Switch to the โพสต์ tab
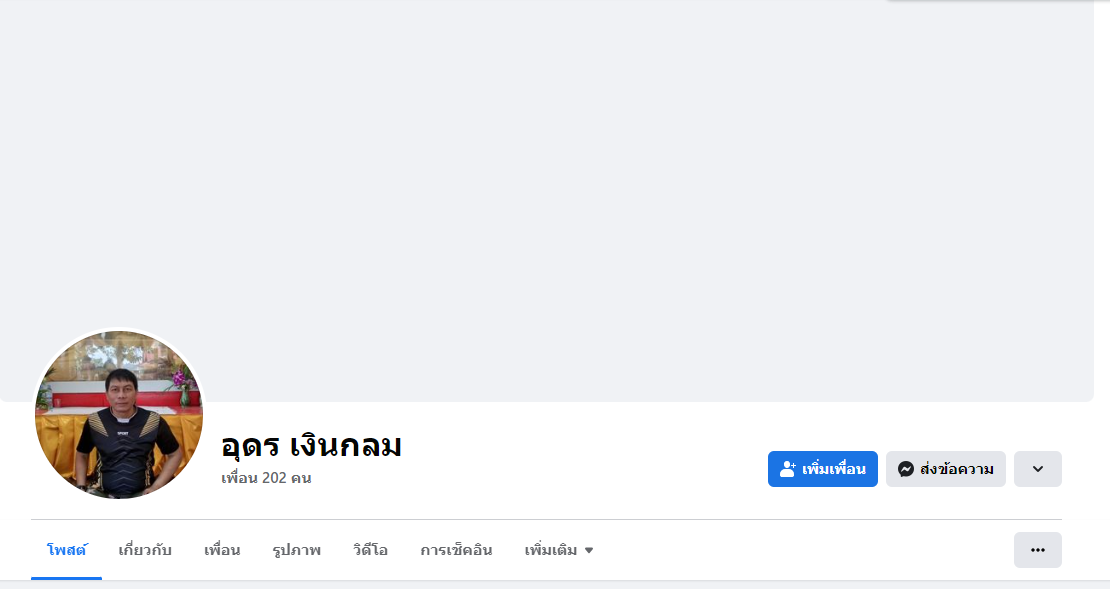 tap(67, 550)
